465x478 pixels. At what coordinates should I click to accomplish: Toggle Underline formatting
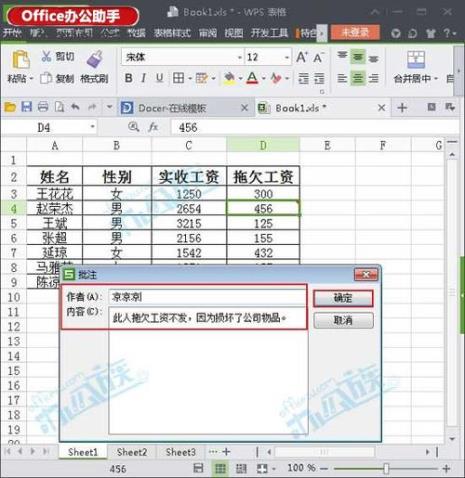(160, 78)
